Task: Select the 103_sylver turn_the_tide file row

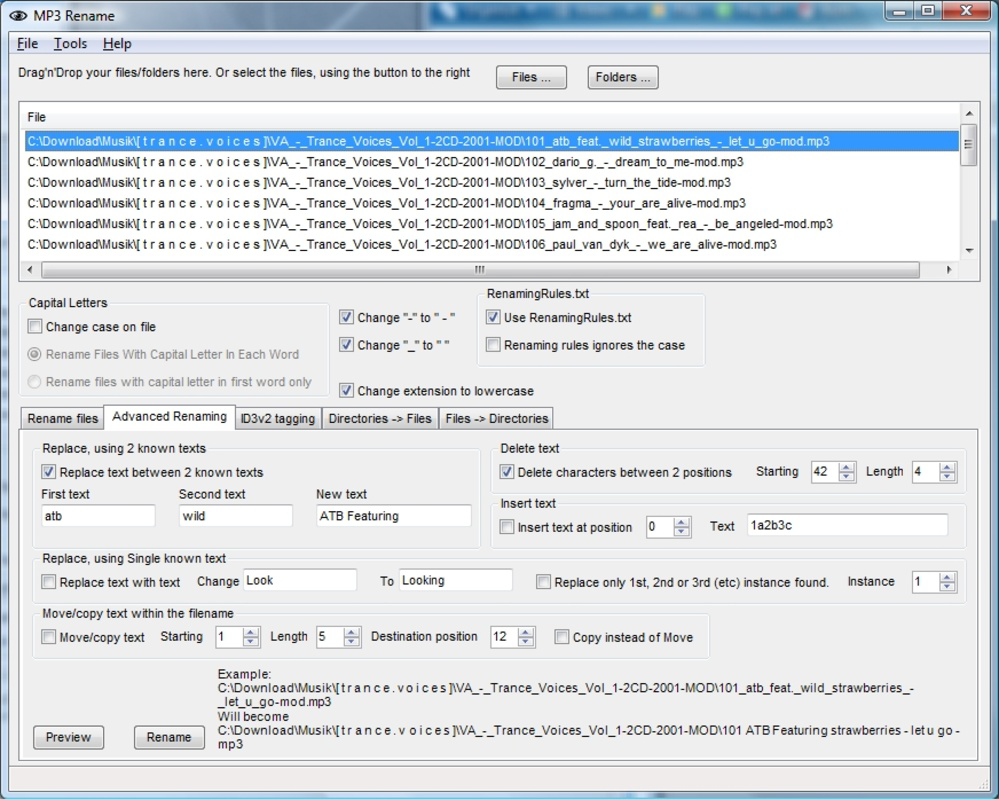Action: tap(492, 183)
